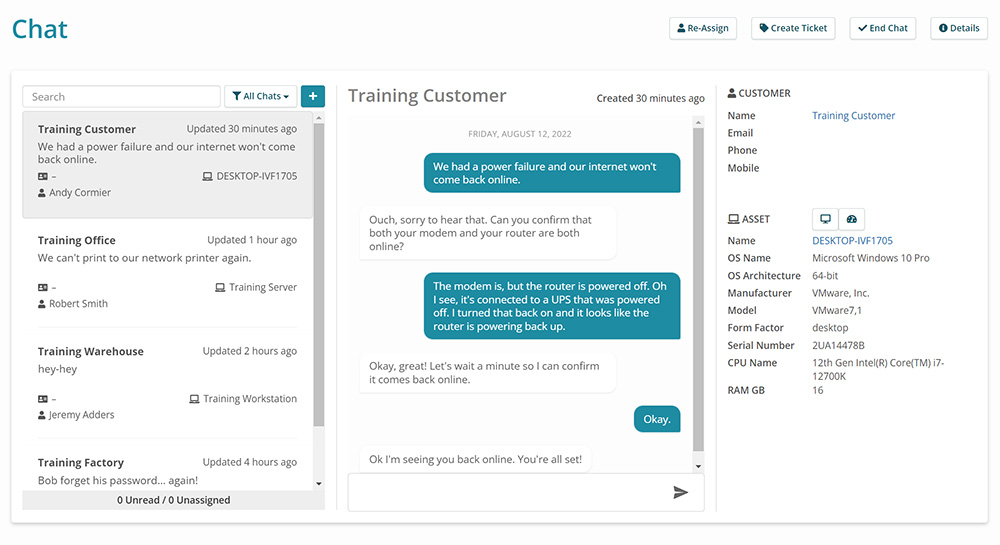Click conversation scrollbar down arrow
The image size is (1000, 545).
(x=698, y=466)
